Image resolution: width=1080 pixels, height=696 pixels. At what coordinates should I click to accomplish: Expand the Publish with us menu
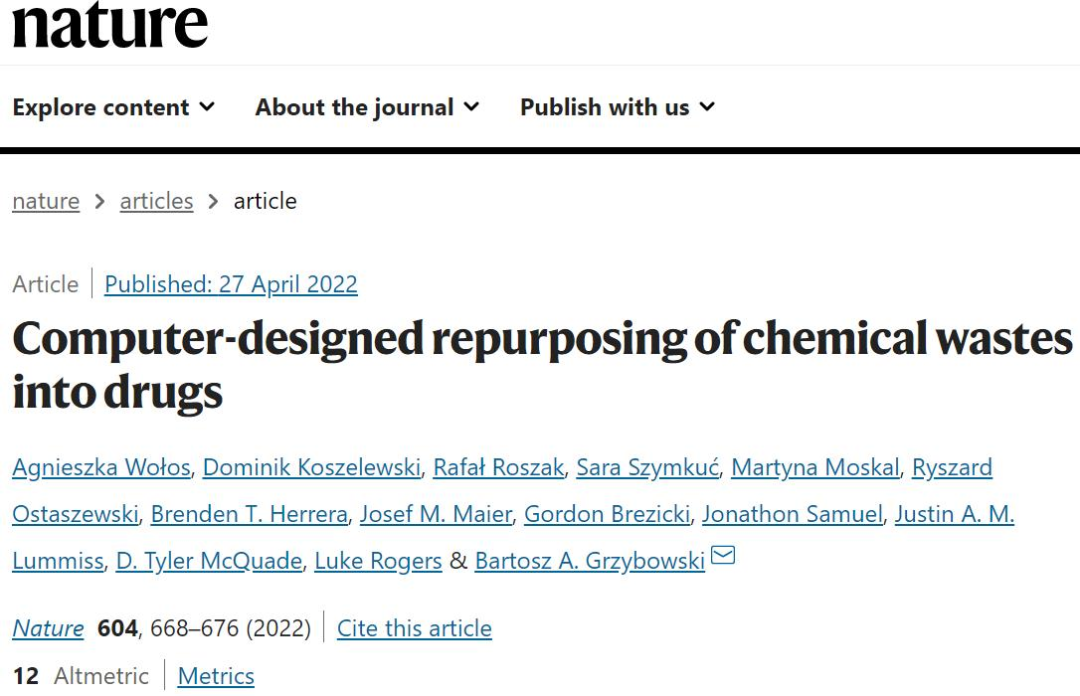pyautogui.click(x=618, y=108)
